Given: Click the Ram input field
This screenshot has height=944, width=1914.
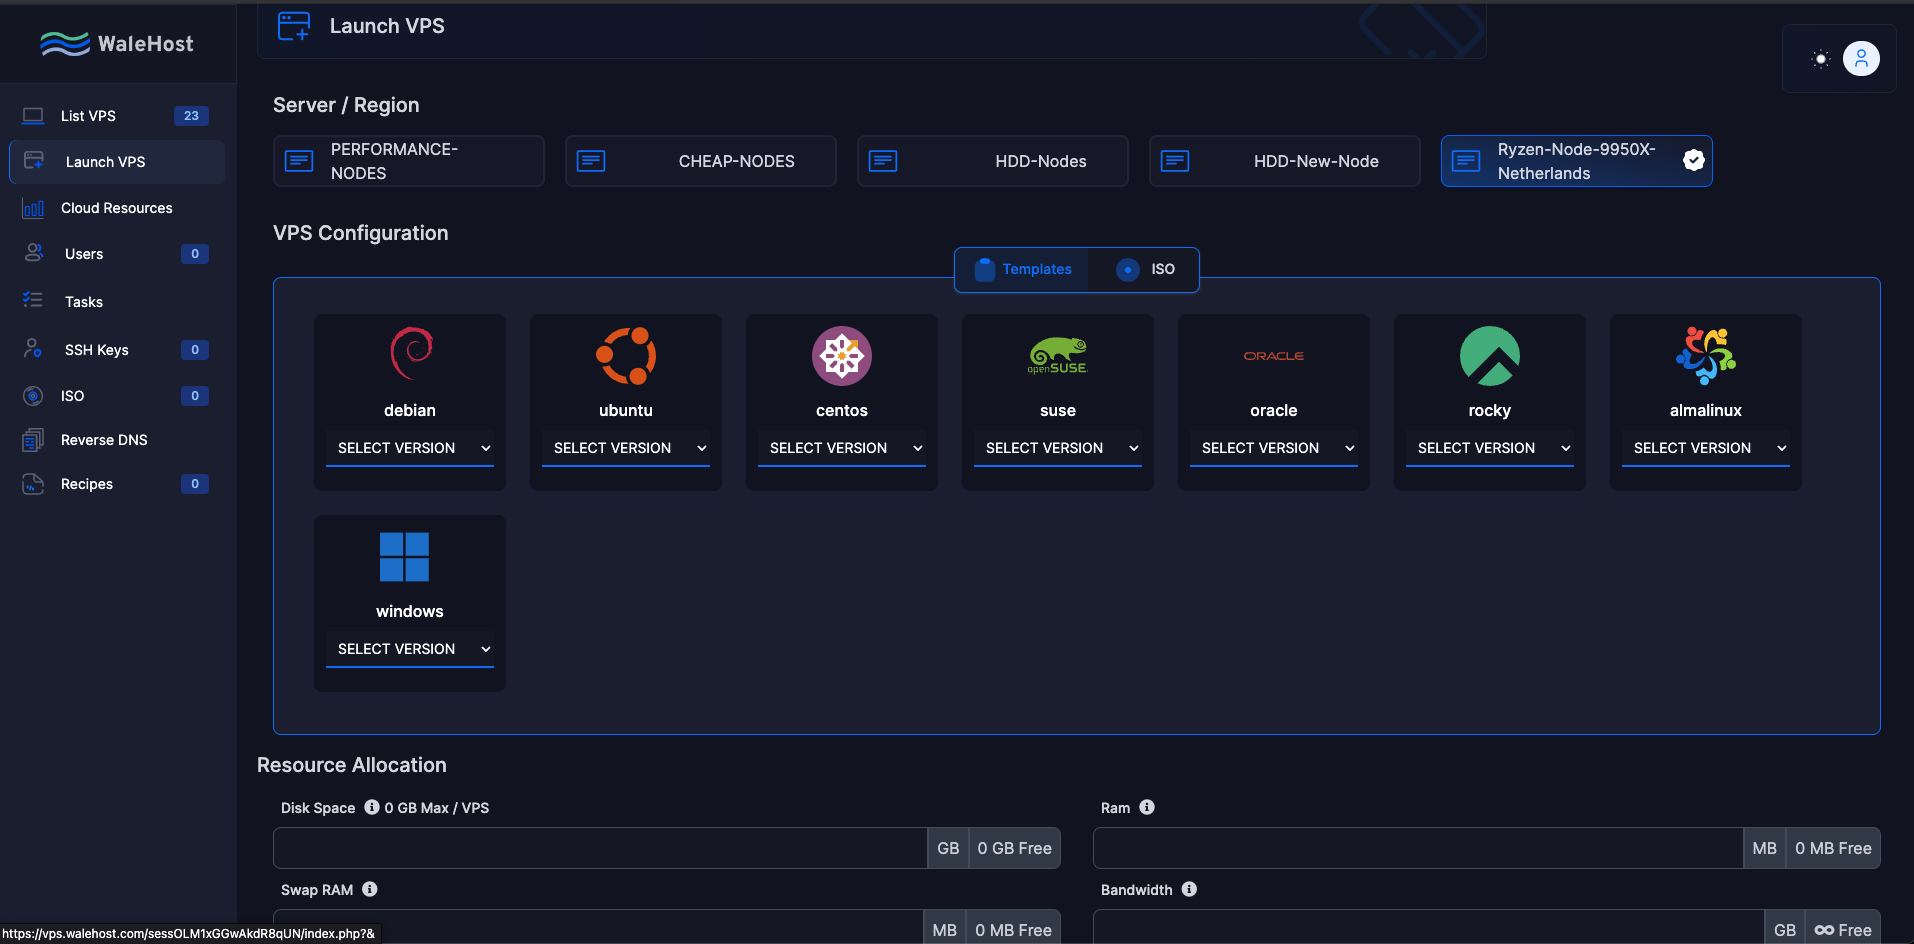Looking at the screenshot, I should [x=1418, y=848].
